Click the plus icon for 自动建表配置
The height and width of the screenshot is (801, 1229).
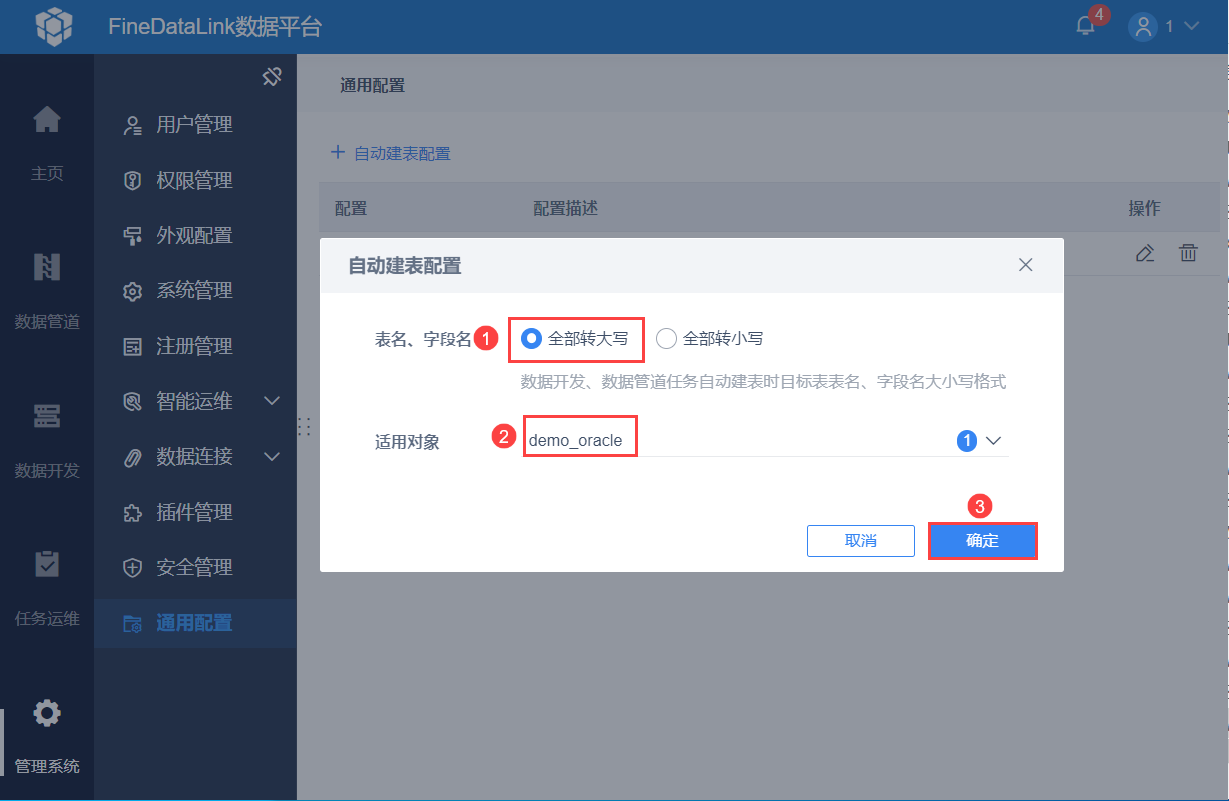pyautogui.click(x=338, y=153)
